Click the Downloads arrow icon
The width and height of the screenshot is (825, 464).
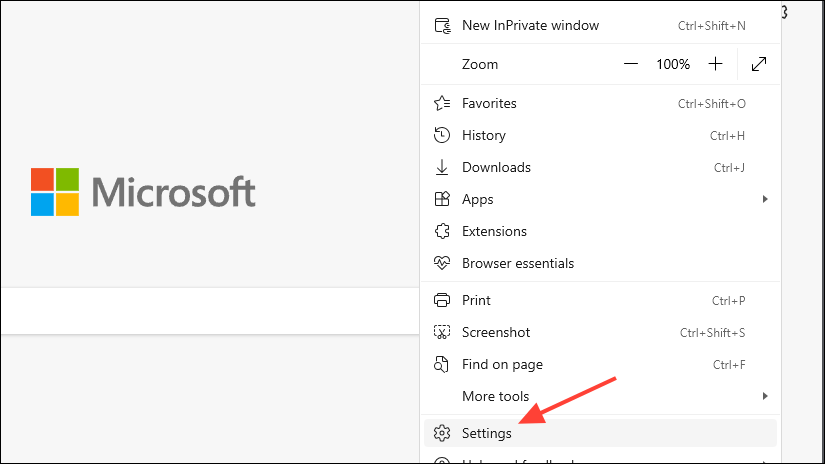(x=442, y=167)
